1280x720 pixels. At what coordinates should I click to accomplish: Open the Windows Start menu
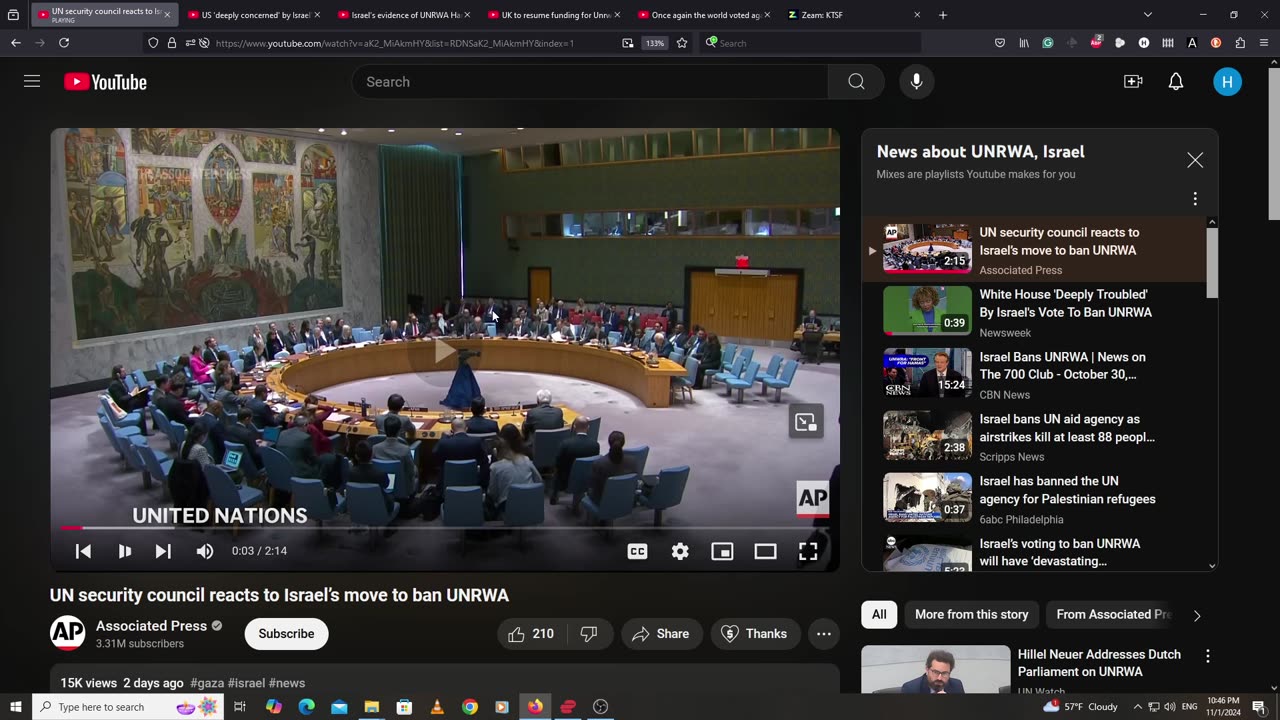tap(16, 707)
